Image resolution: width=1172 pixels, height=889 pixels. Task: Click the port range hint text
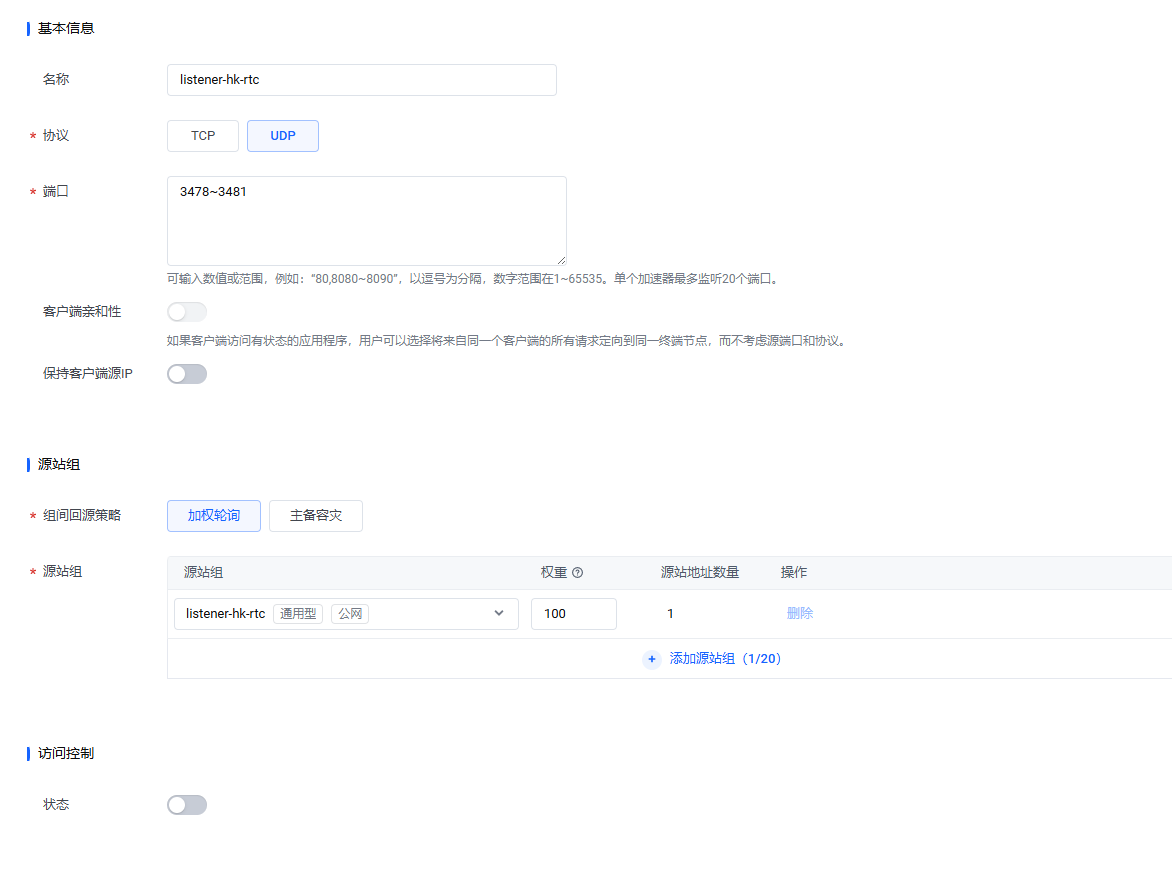[475, 279]
